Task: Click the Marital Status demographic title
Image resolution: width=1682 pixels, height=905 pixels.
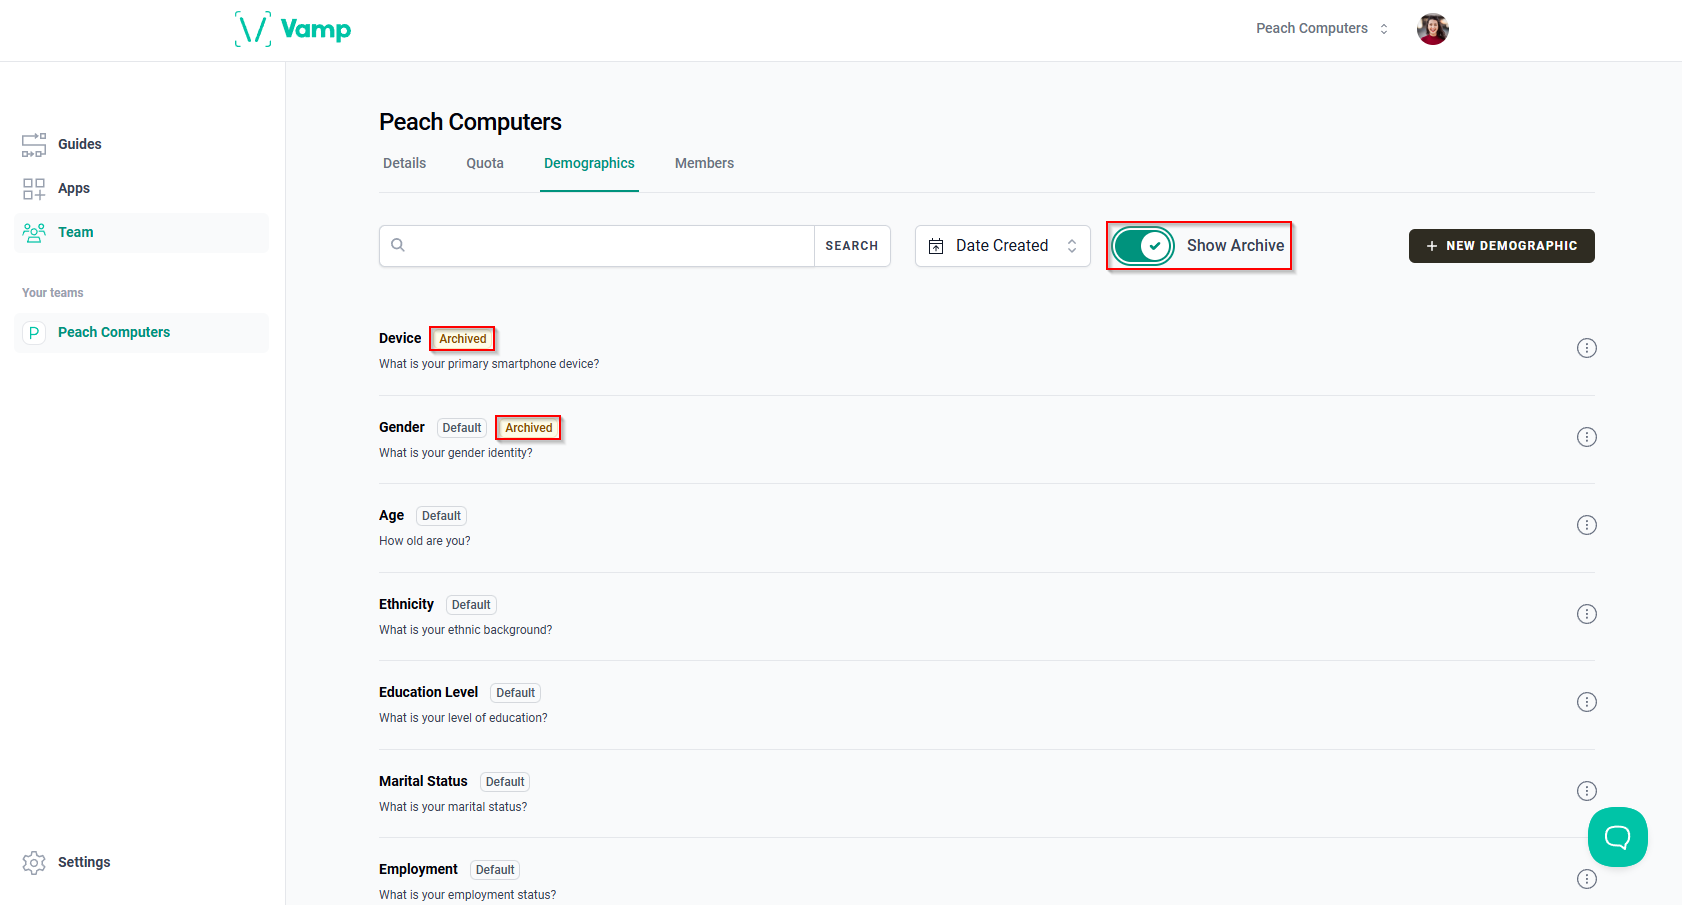Action: tap(423, 781)
